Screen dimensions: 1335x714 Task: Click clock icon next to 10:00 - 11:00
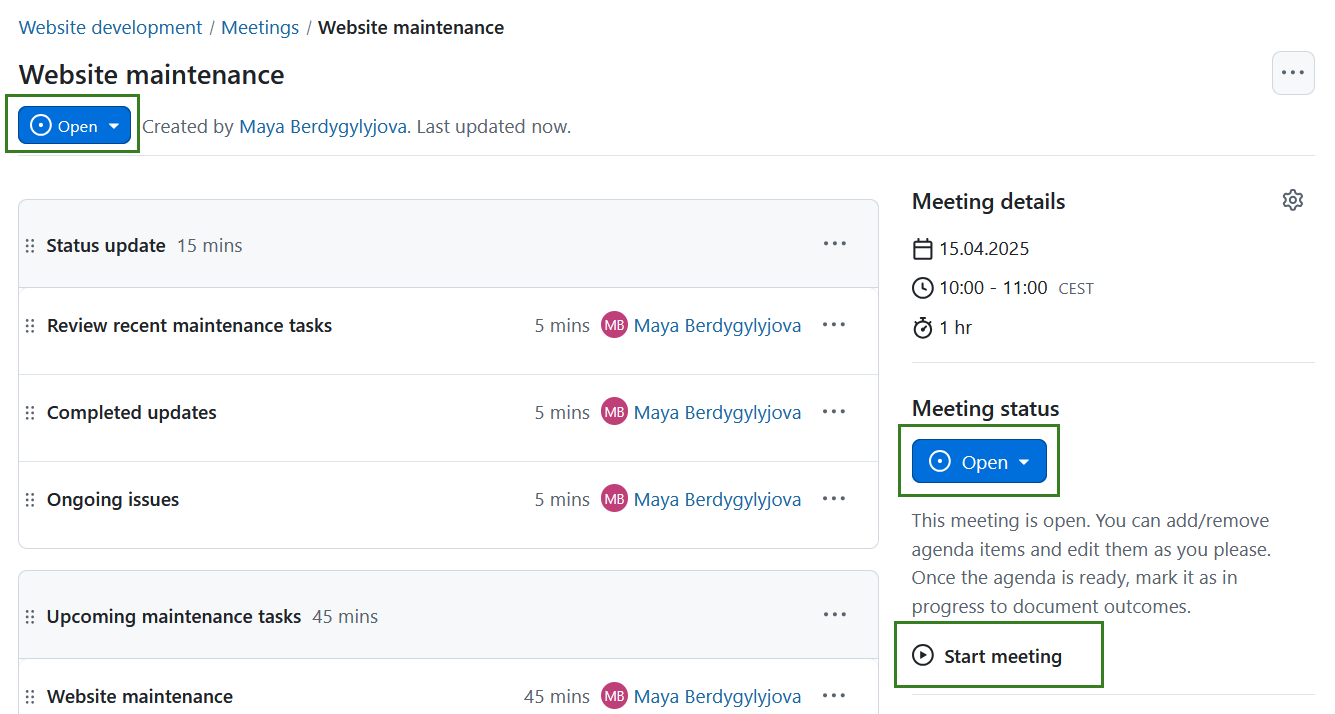click(923, 288)
